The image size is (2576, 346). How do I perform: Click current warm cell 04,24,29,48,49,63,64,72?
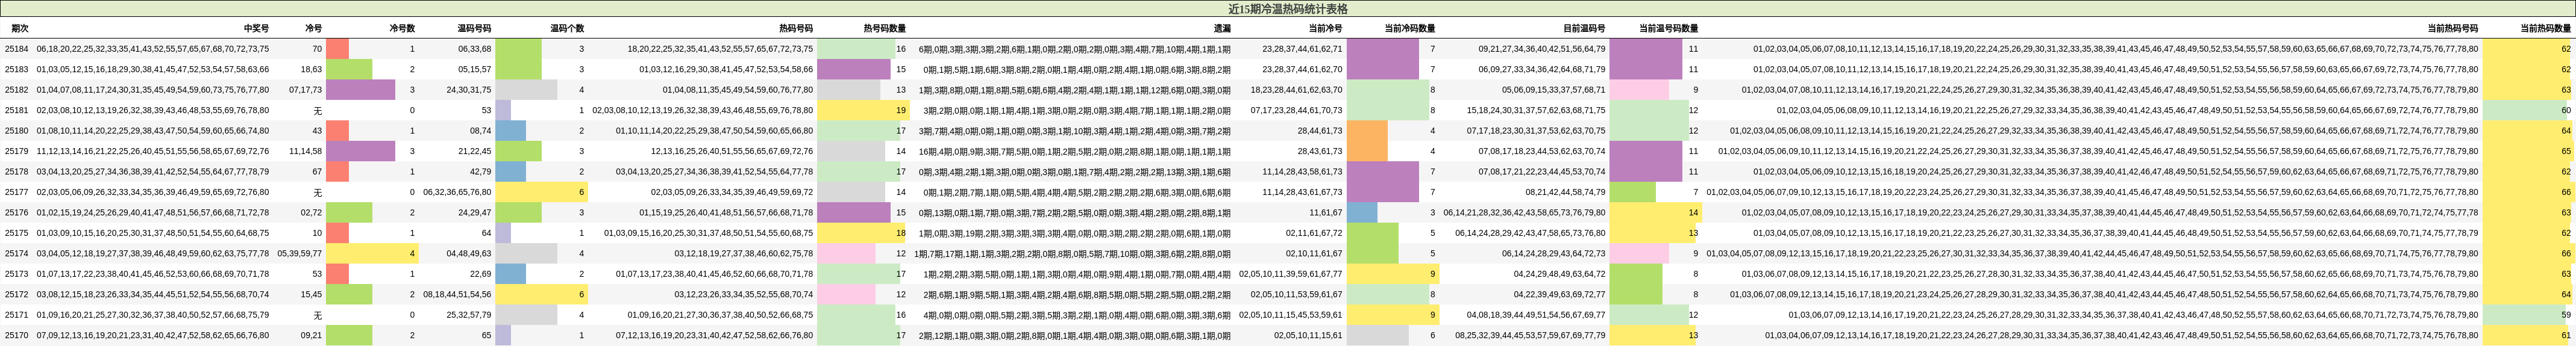tap(1559, 273)
